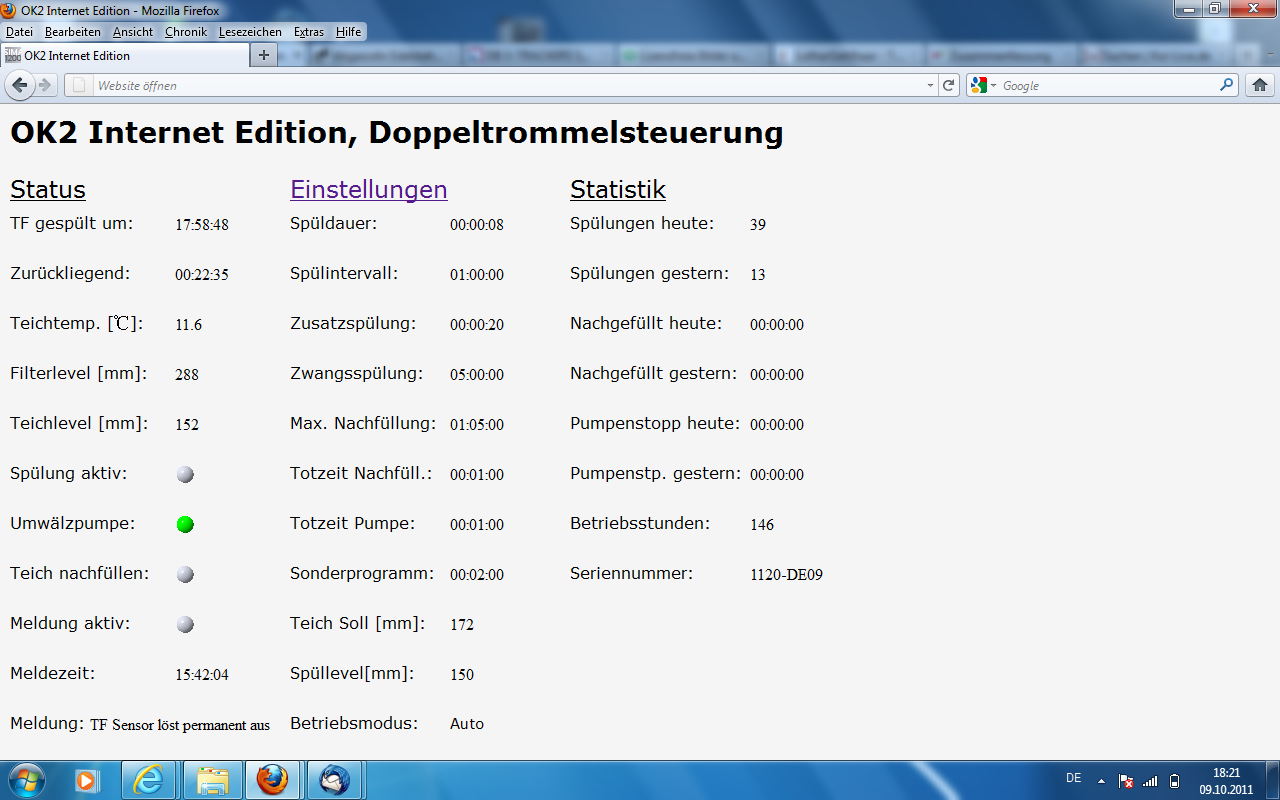This screenshot has width=1280, height=800.
Task: Click the Teich nachfüllen status indicator
Action: pyautogui.click(x=185, y=574)
